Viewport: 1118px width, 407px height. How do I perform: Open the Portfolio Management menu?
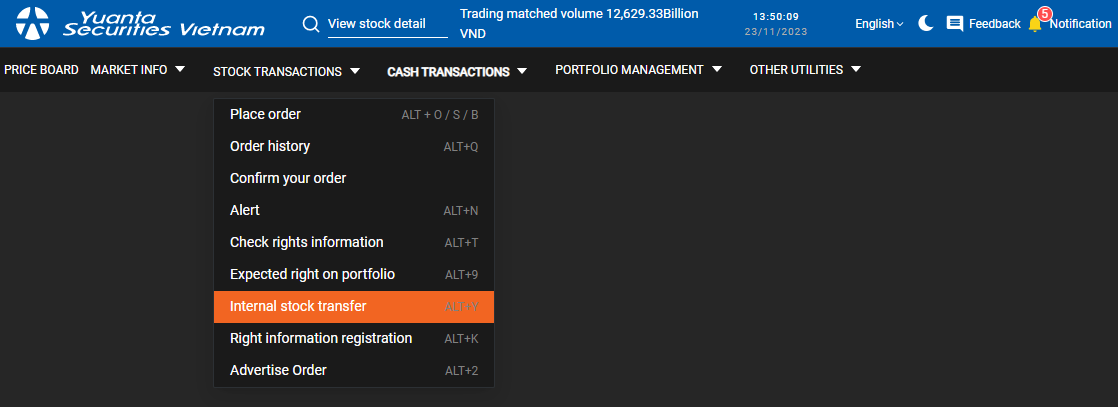[638, 70]
